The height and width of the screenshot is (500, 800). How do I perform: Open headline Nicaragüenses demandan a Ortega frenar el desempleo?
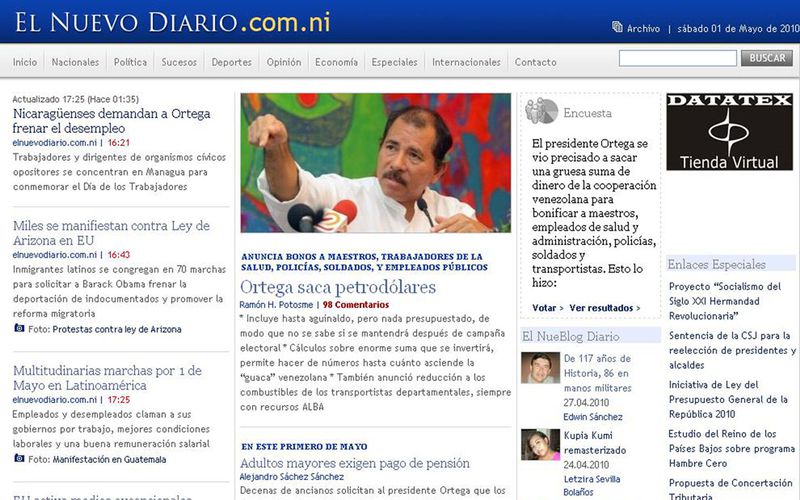click(111, 120)
